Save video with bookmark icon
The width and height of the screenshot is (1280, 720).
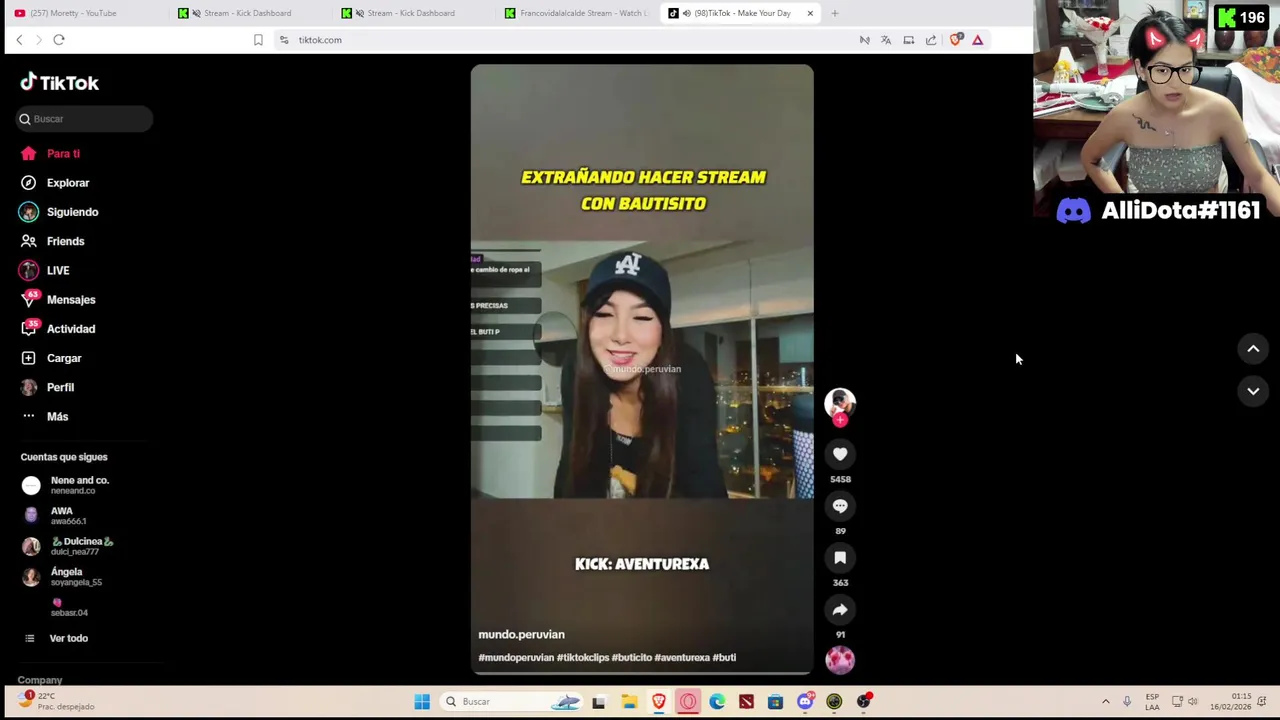[x=840, y=558]
